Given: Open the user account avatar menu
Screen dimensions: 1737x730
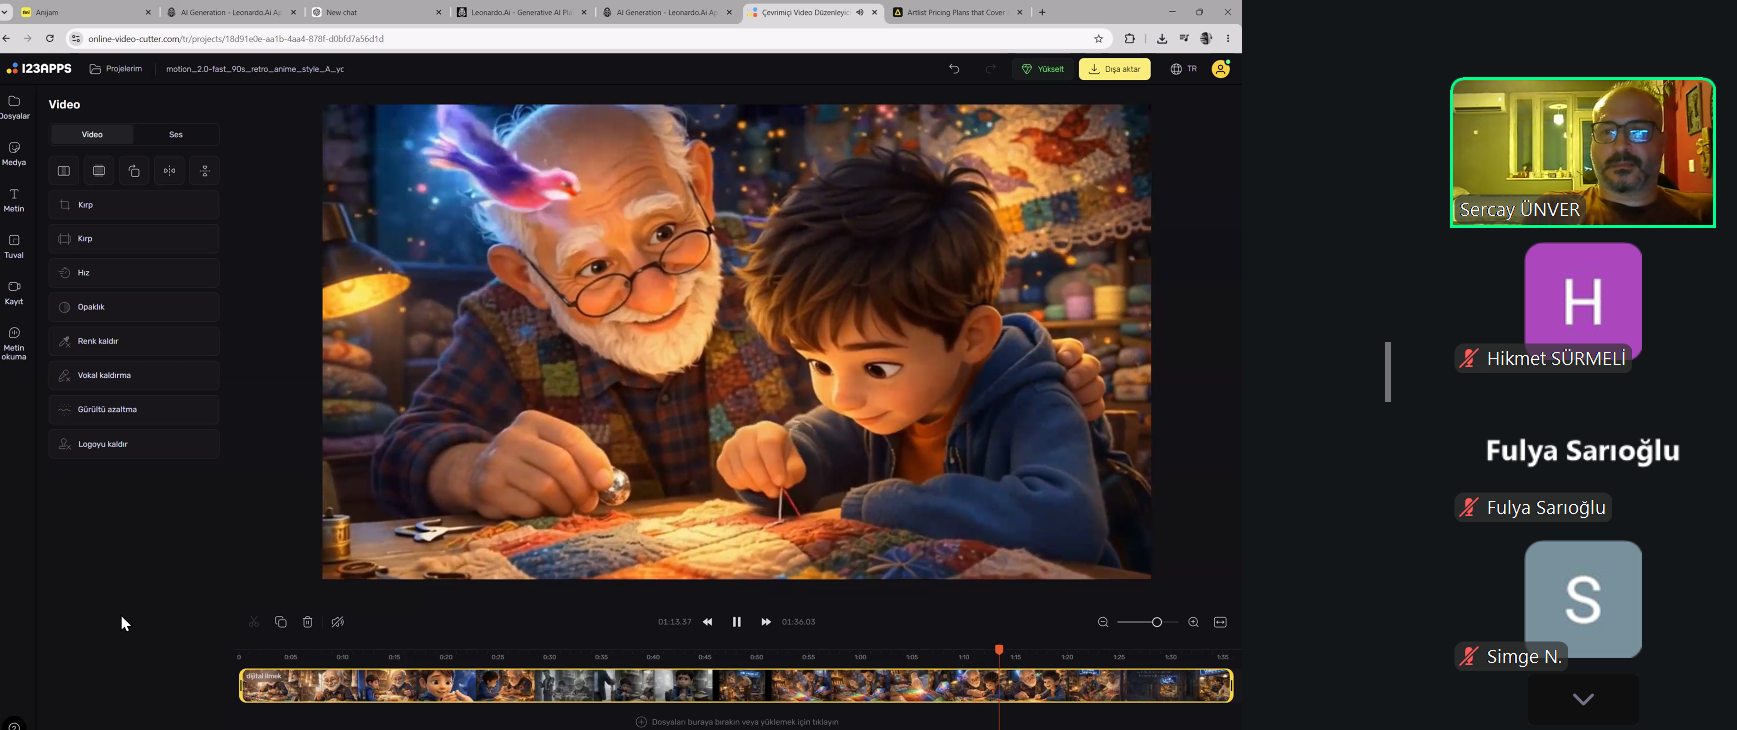Looking at the screenshot, I should tap(1221, 69).
